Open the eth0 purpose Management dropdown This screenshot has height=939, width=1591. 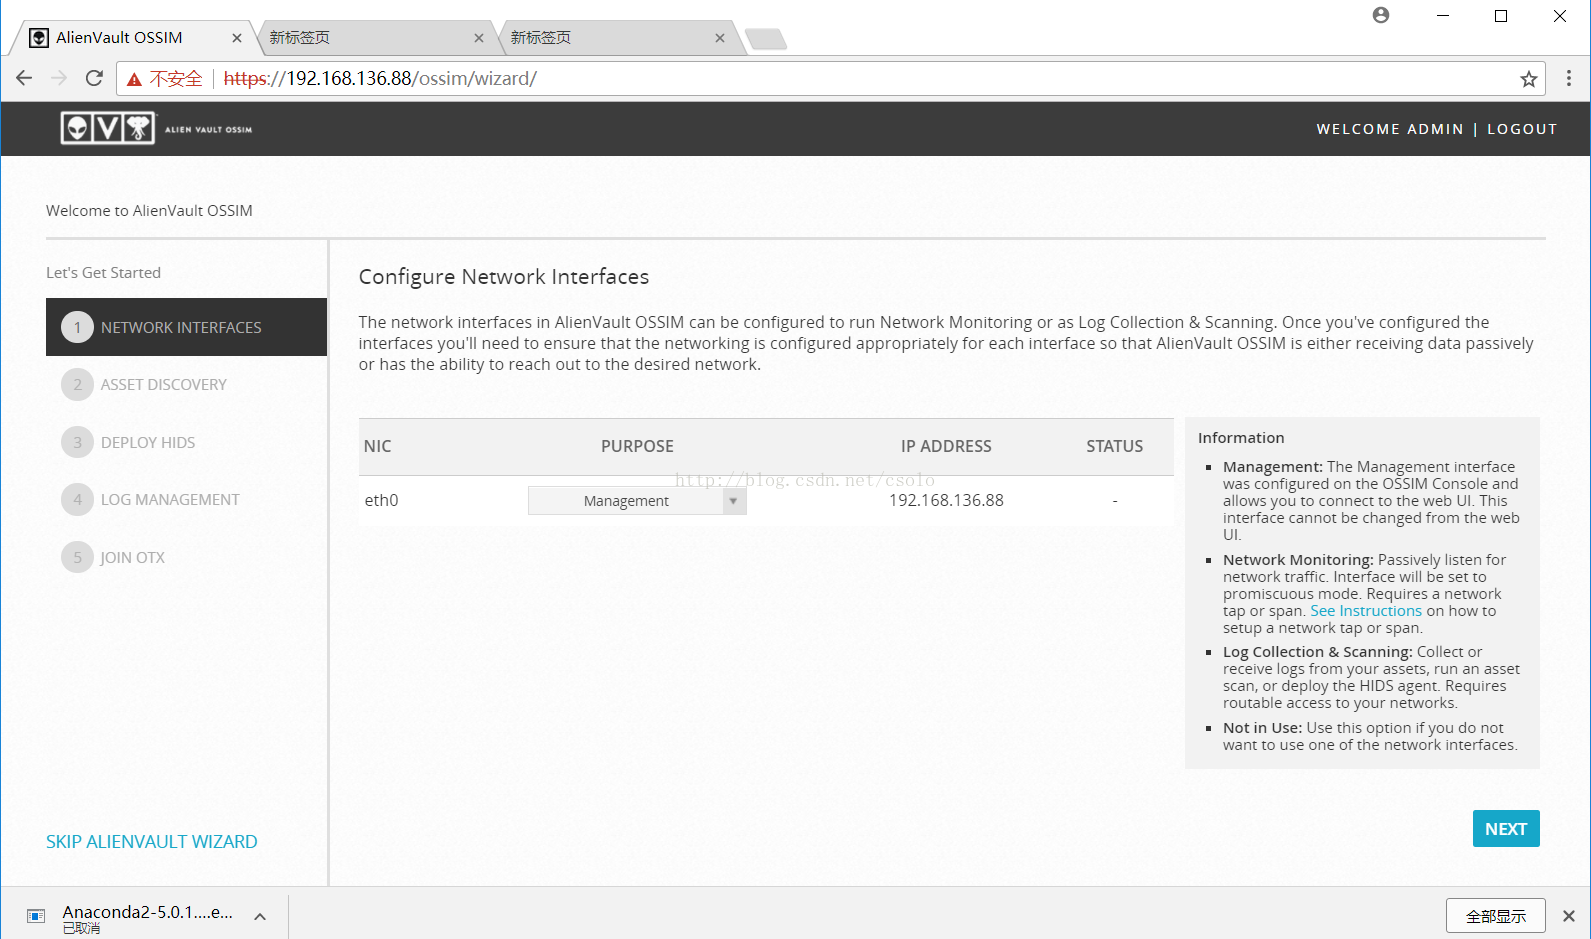[637, 500]
